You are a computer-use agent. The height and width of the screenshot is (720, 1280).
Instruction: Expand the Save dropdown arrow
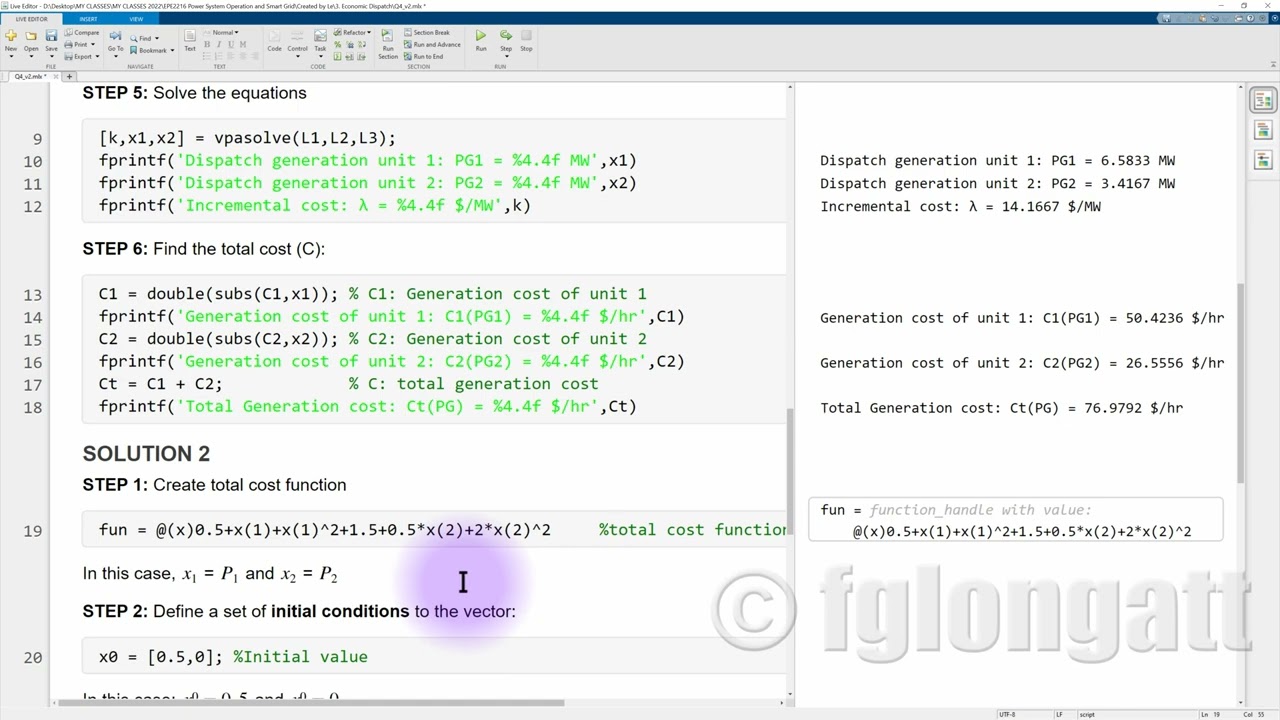point(51,57)
